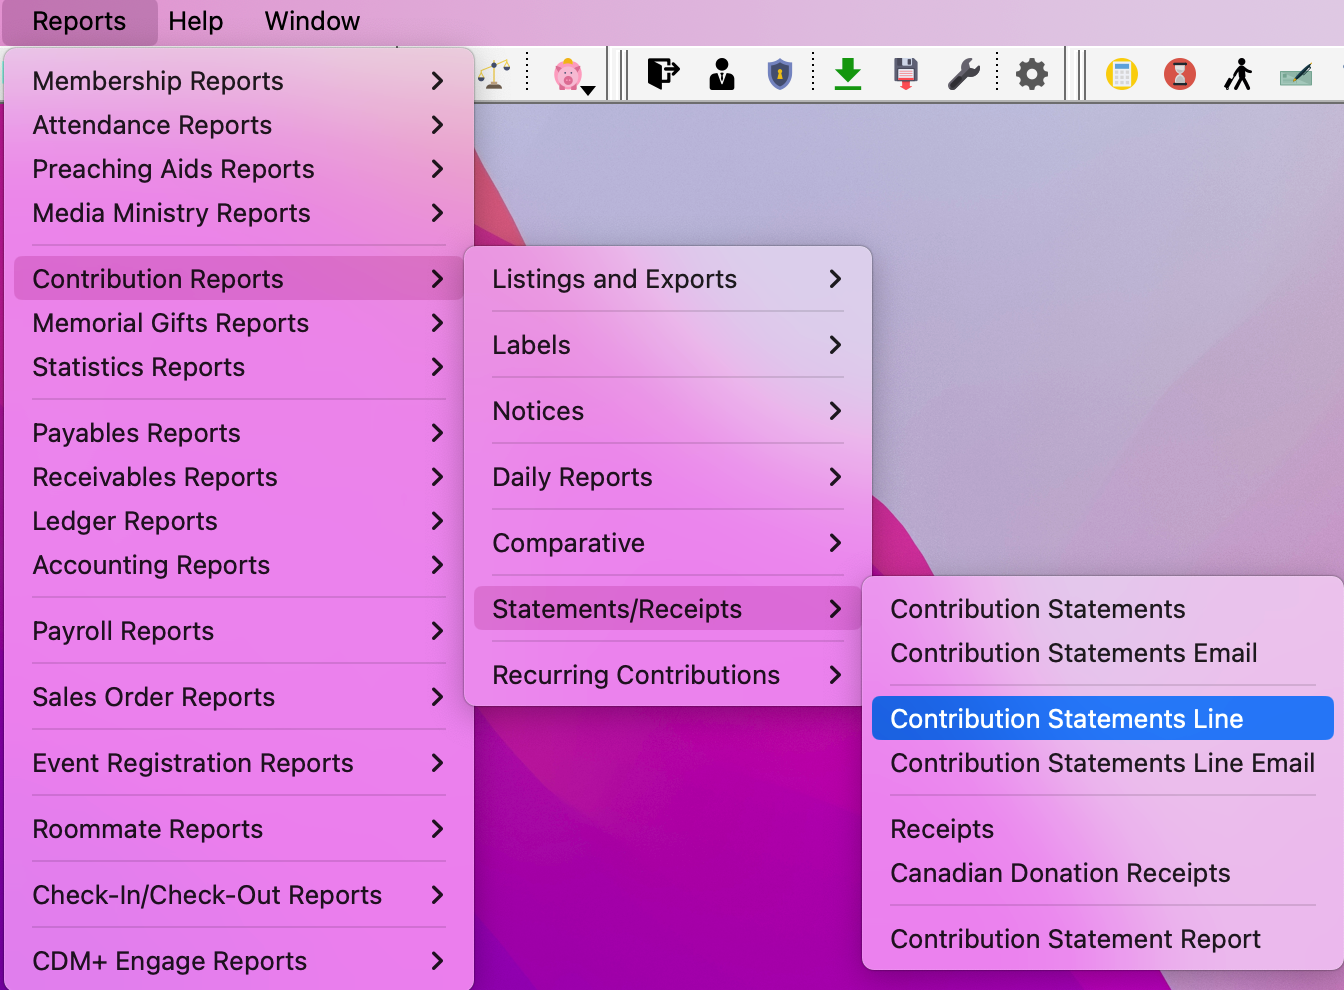Choose Canadian Donation Receipts
Viewport: 1344px width, 990px height.
(1060, 873)
